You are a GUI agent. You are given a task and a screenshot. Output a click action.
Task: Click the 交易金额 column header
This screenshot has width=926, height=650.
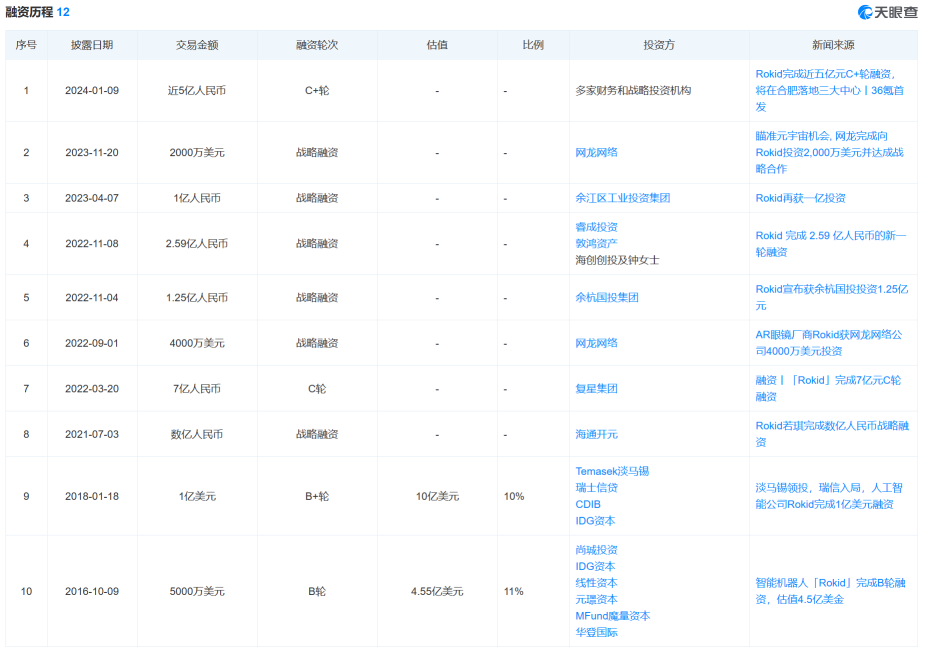[x=197, y=45]
